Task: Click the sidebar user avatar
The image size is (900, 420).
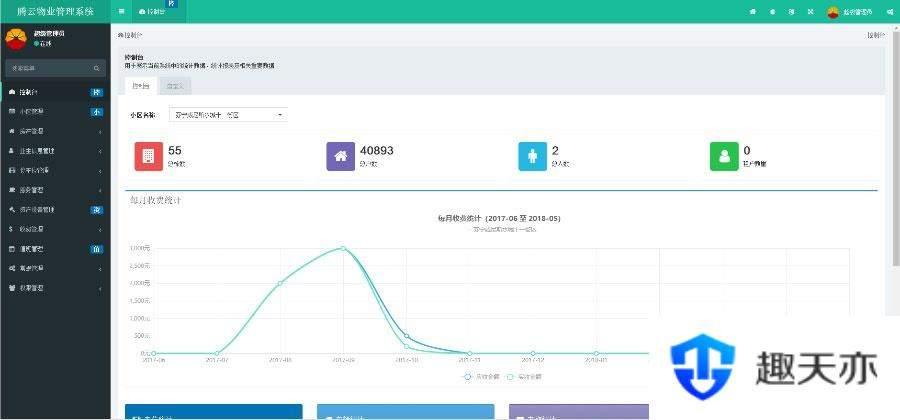Action: (x=15, y=38)
